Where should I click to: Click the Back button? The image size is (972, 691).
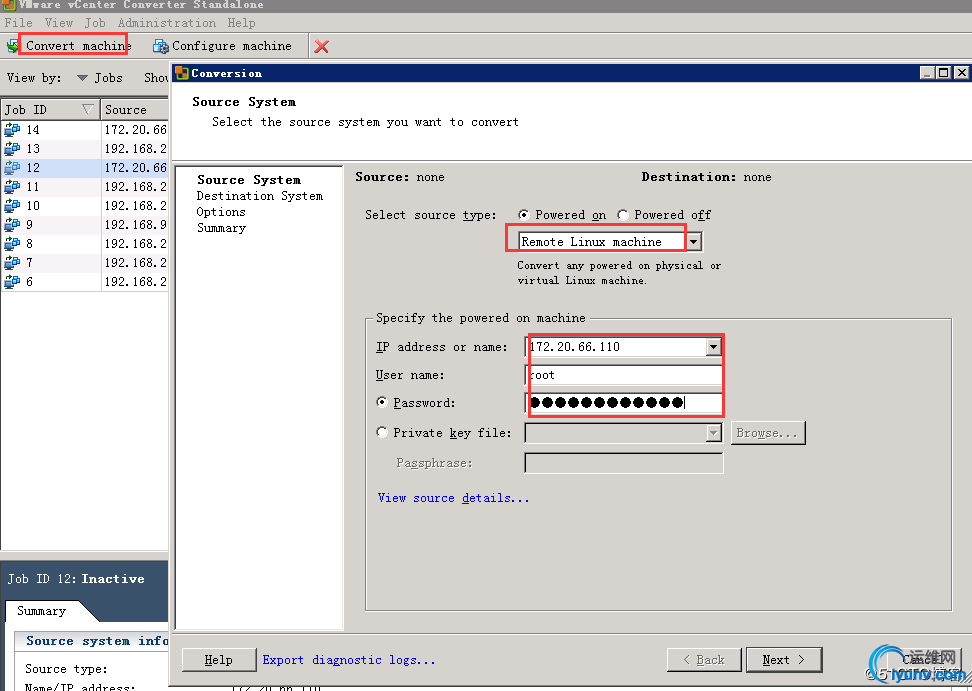pyautogui.click(x=704, y=660)
